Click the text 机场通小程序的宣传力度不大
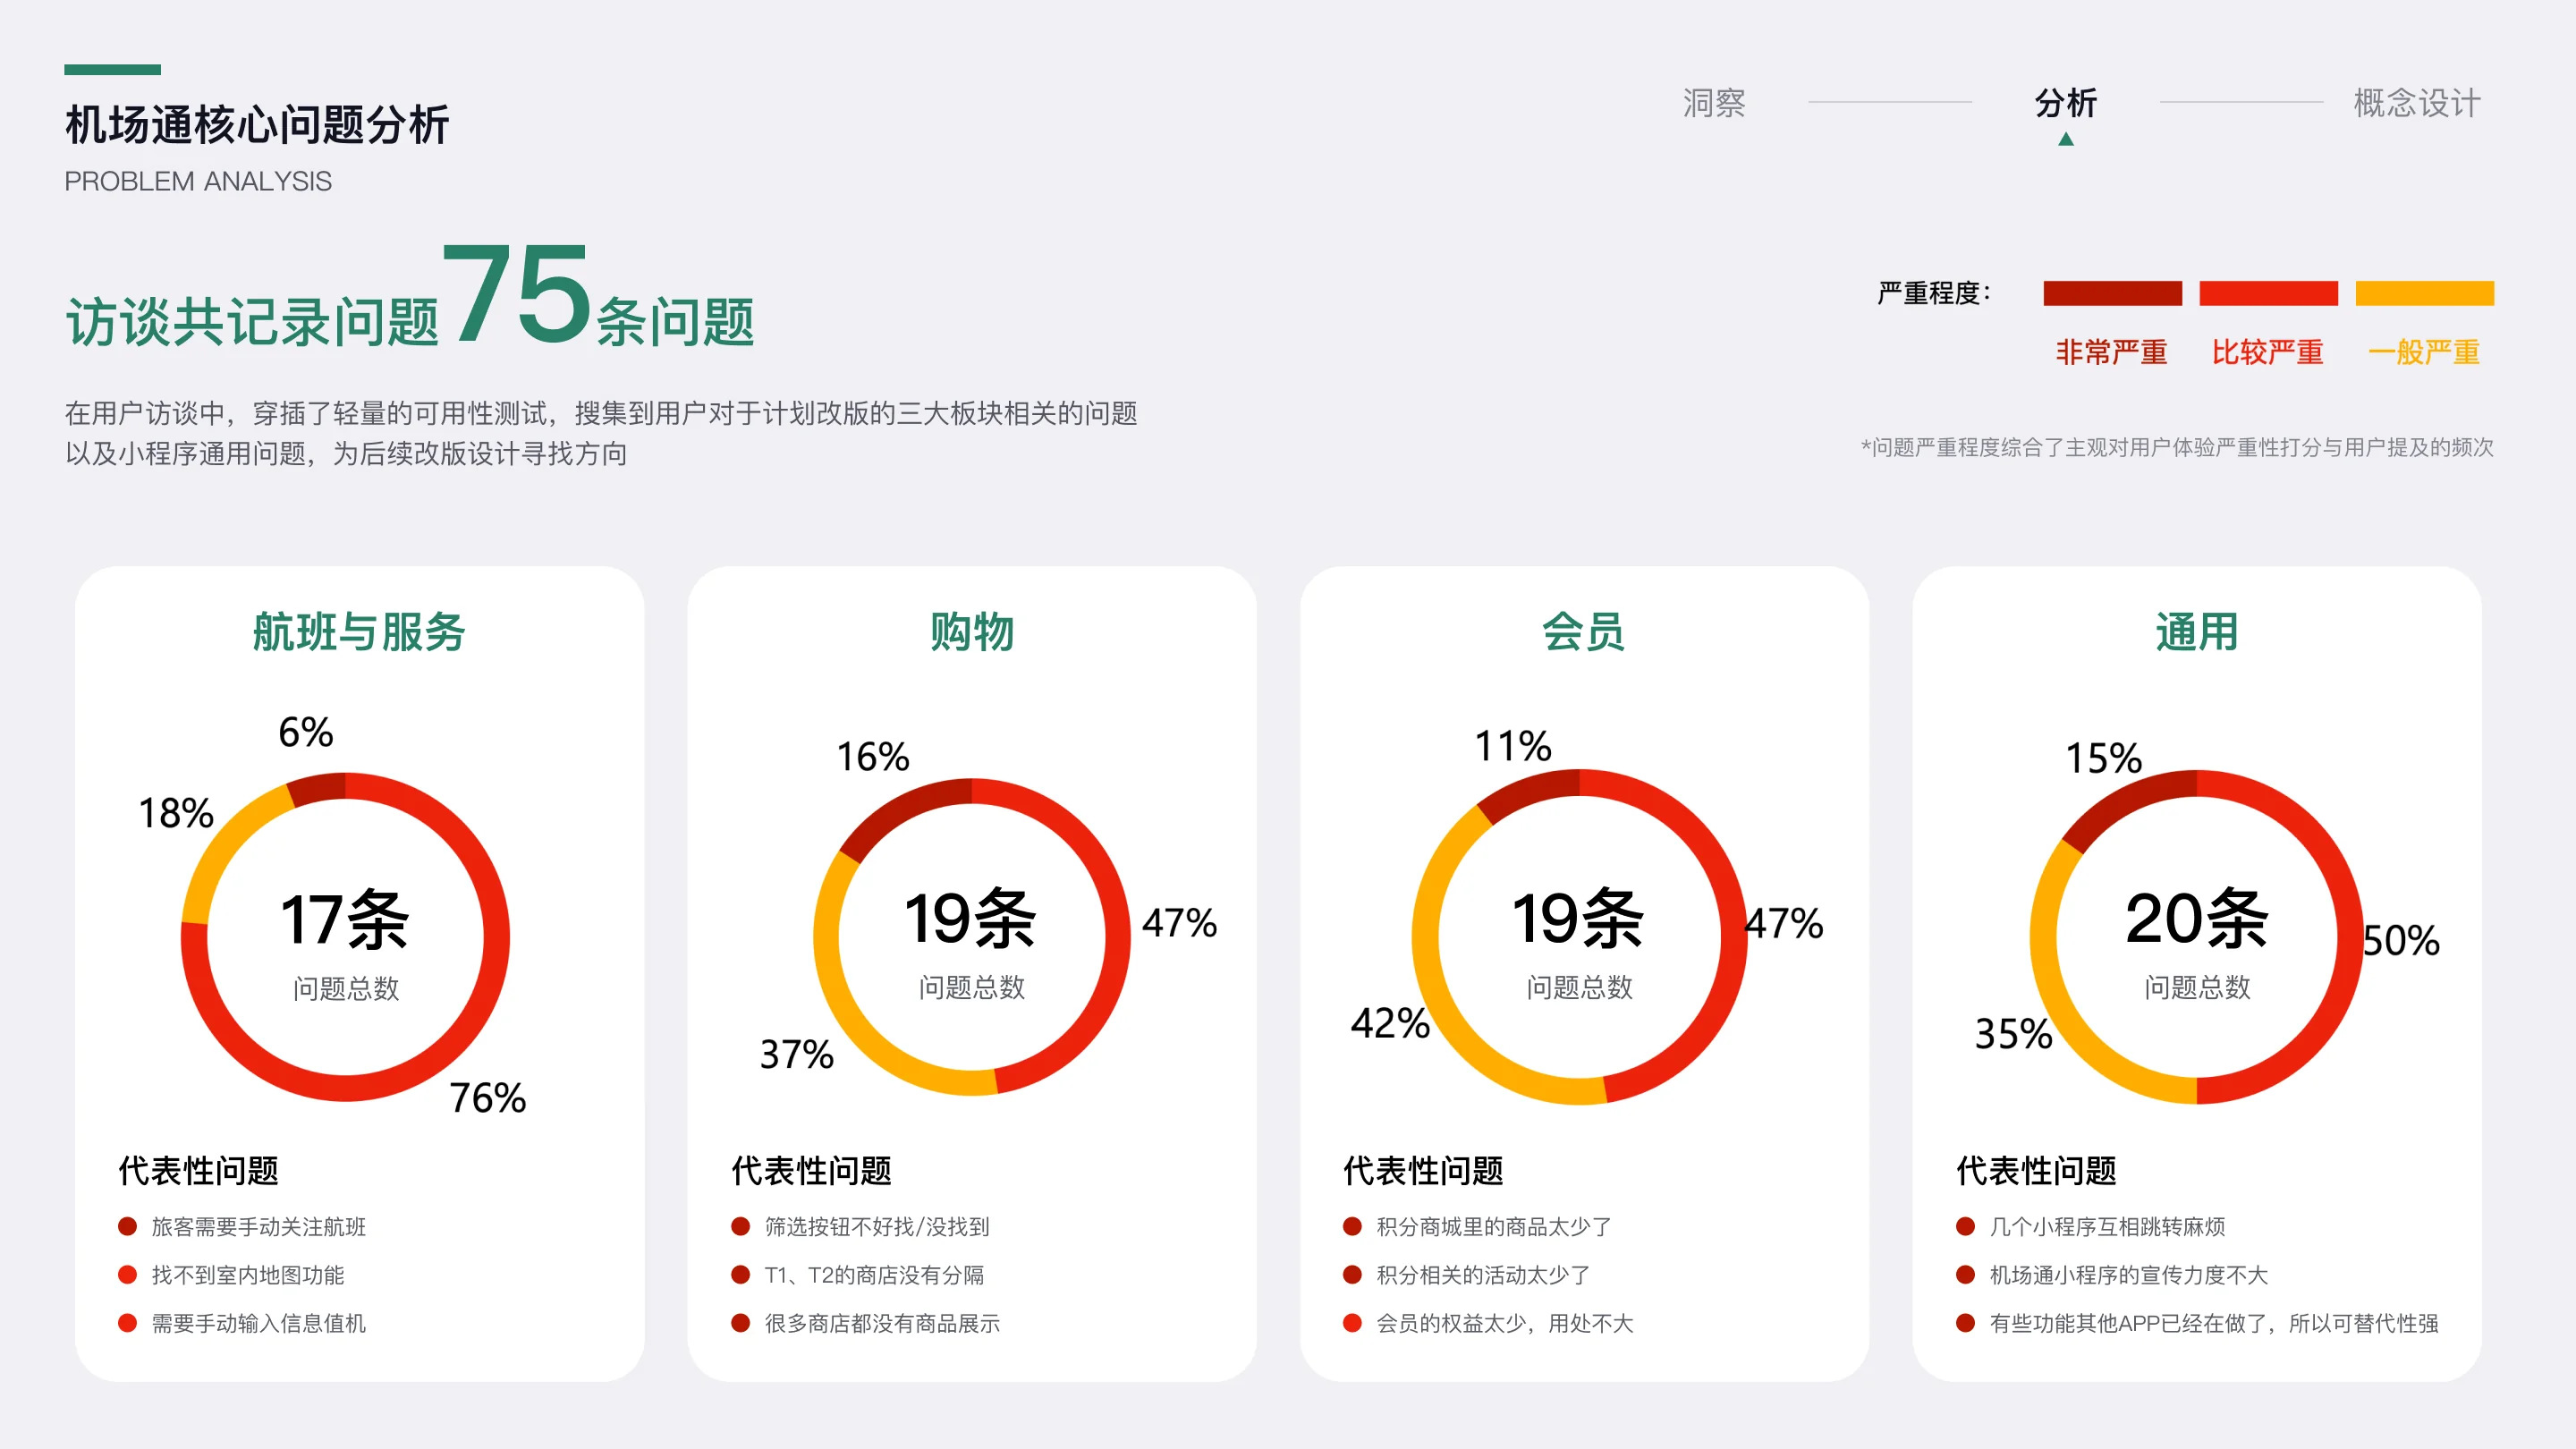Image resolution: width=2576 pixels, height=1449 pixels. tap(2129, 1275)
